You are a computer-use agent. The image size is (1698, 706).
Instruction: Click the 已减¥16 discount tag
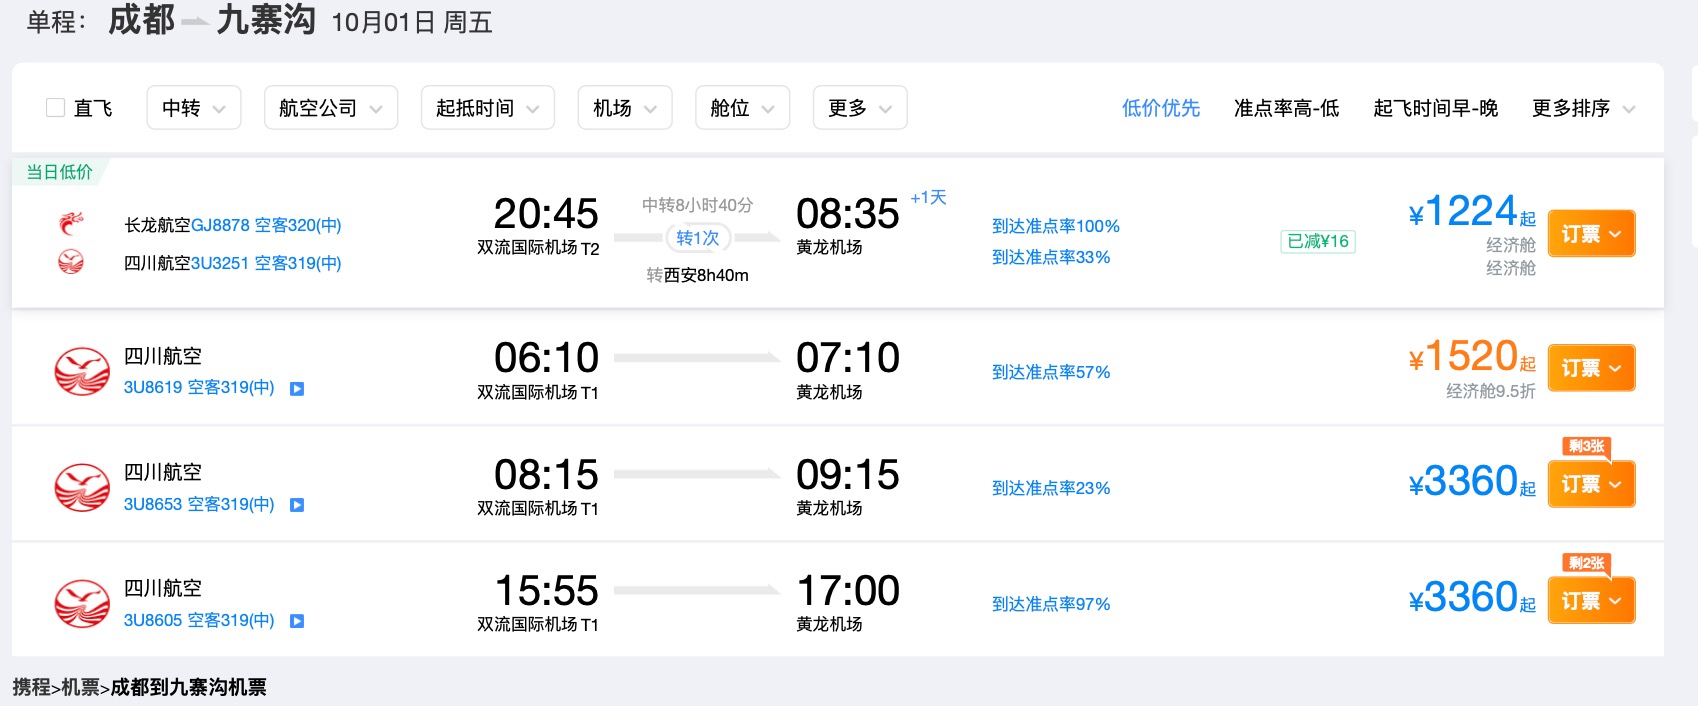click(1318, 241)
